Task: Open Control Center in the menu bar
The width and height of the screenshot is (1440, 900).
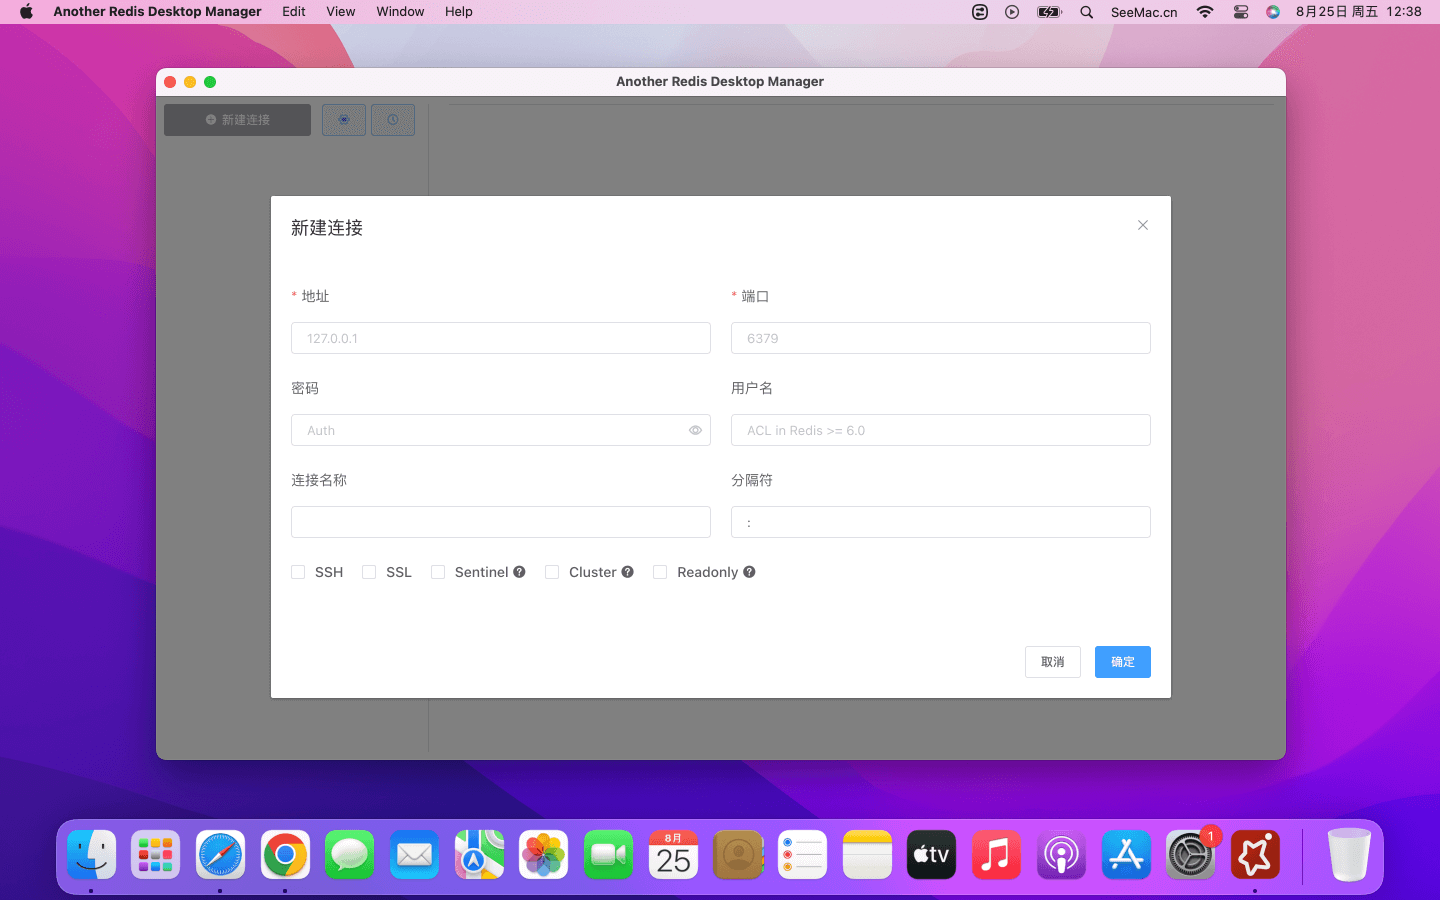Action: (x=1241, y=12)
